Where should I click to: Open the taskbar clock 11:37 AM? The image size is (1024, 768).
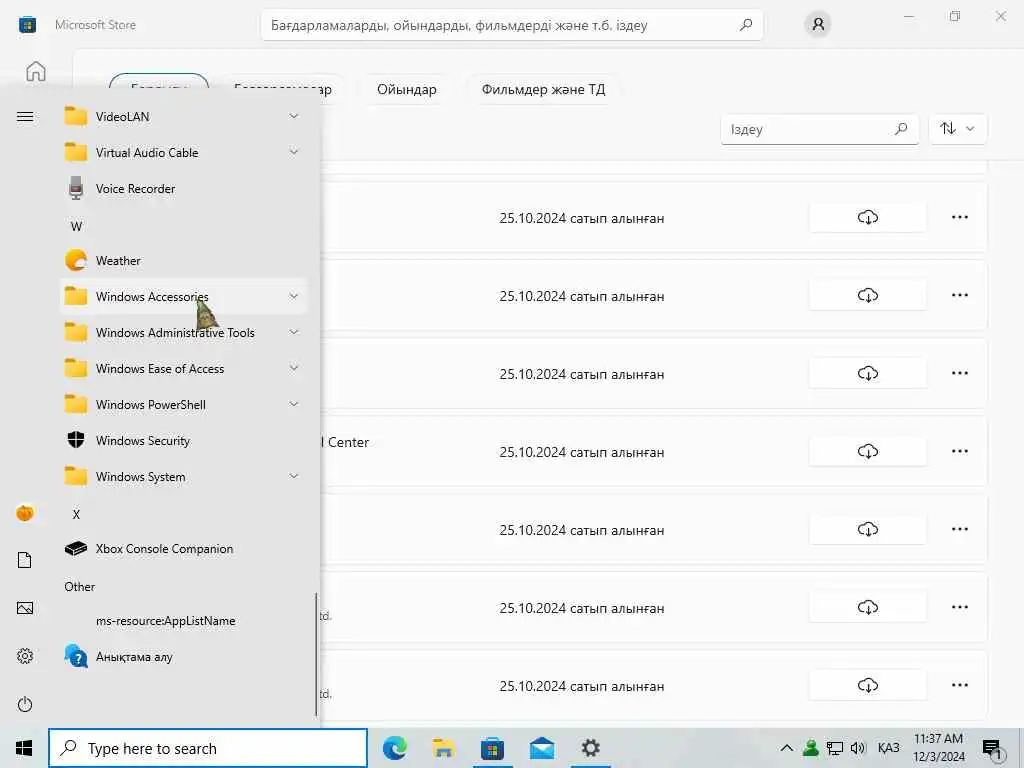(x=938, y=748)
